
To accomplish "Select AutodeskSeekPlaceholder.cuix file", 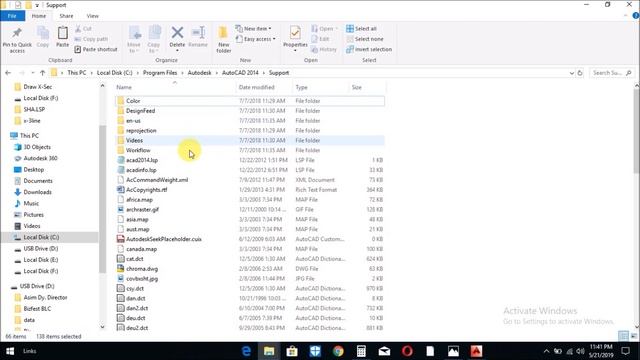I will (250, 239).
